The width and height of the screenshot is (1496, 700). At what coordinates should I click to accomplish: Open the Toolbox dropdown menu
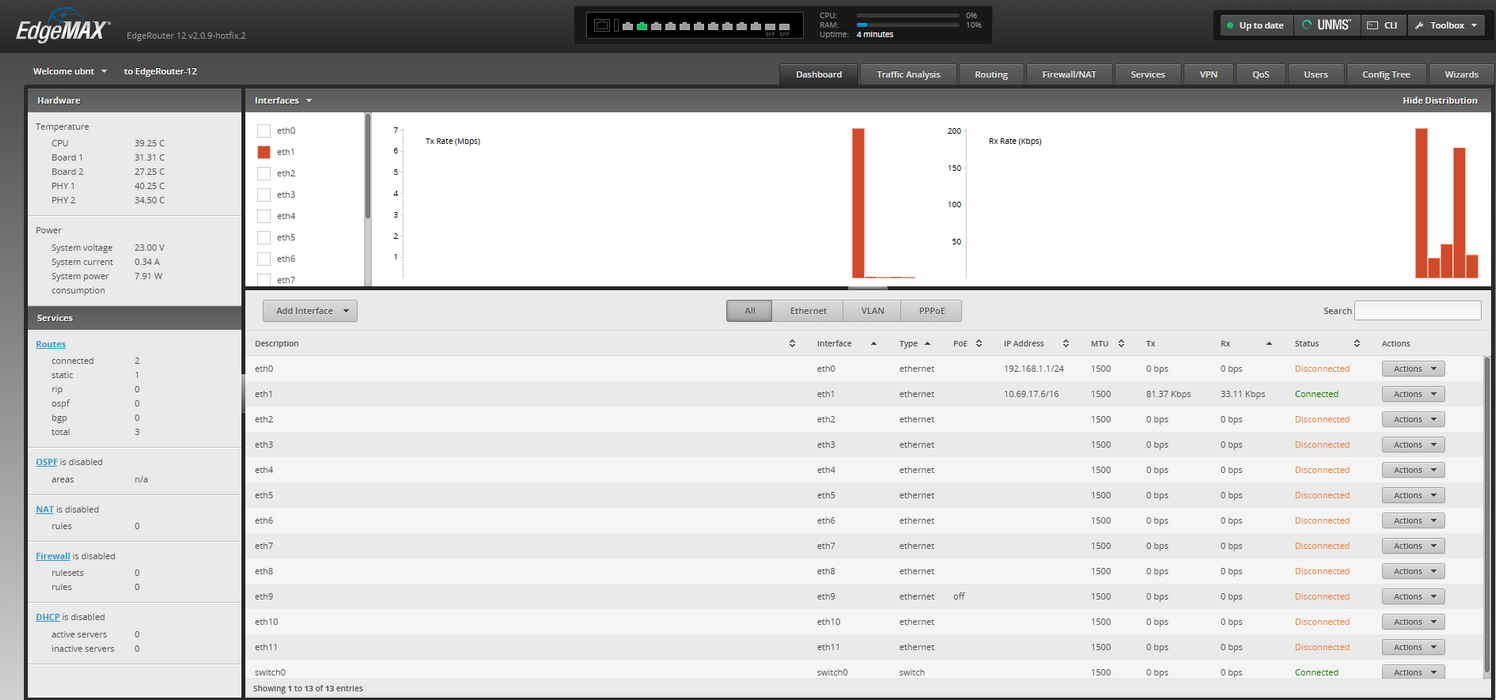tap(1447, 25)
